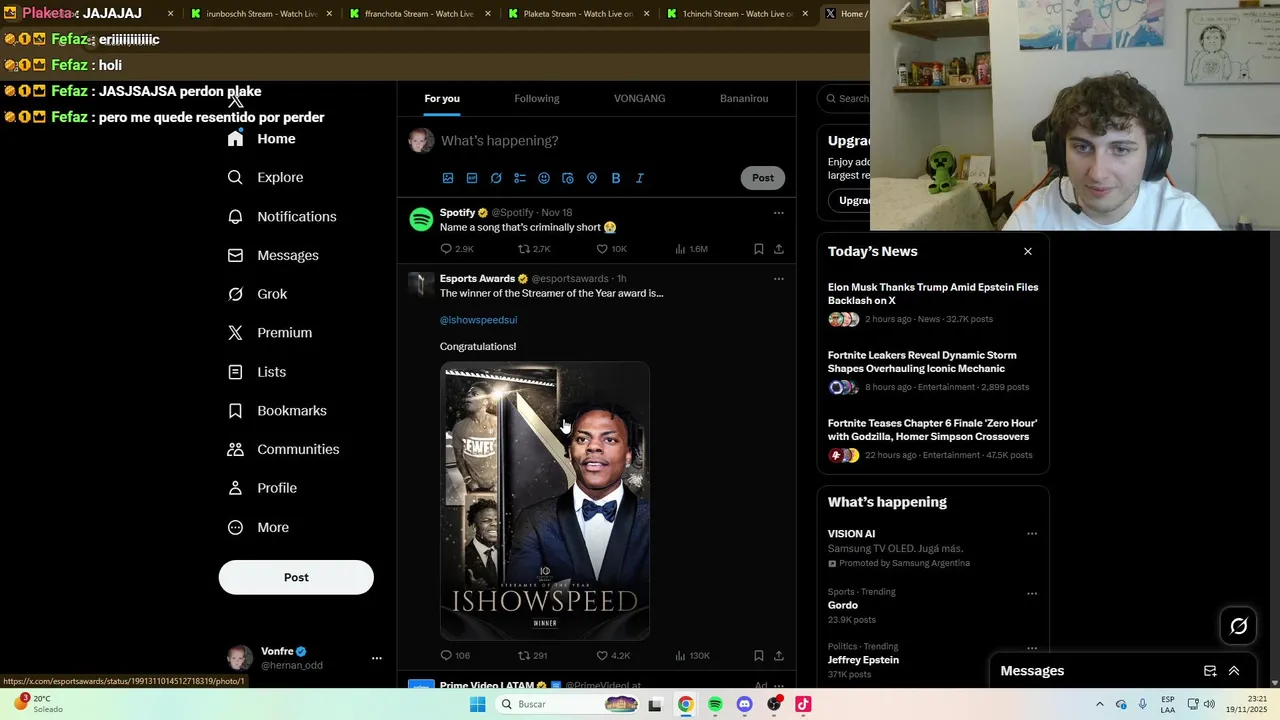Open more options on Spotify post
The width and height of the screenshot is (1280, 720).
pyautogui.click(x=779, y=213)
